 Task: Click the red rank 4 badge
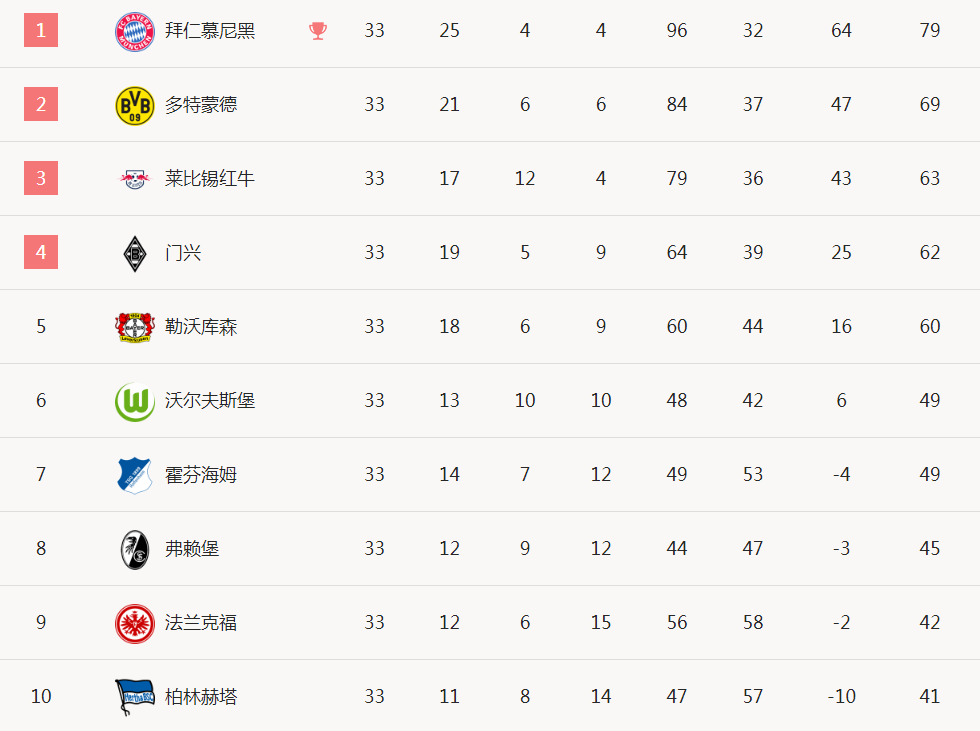(x=41, y=252)
